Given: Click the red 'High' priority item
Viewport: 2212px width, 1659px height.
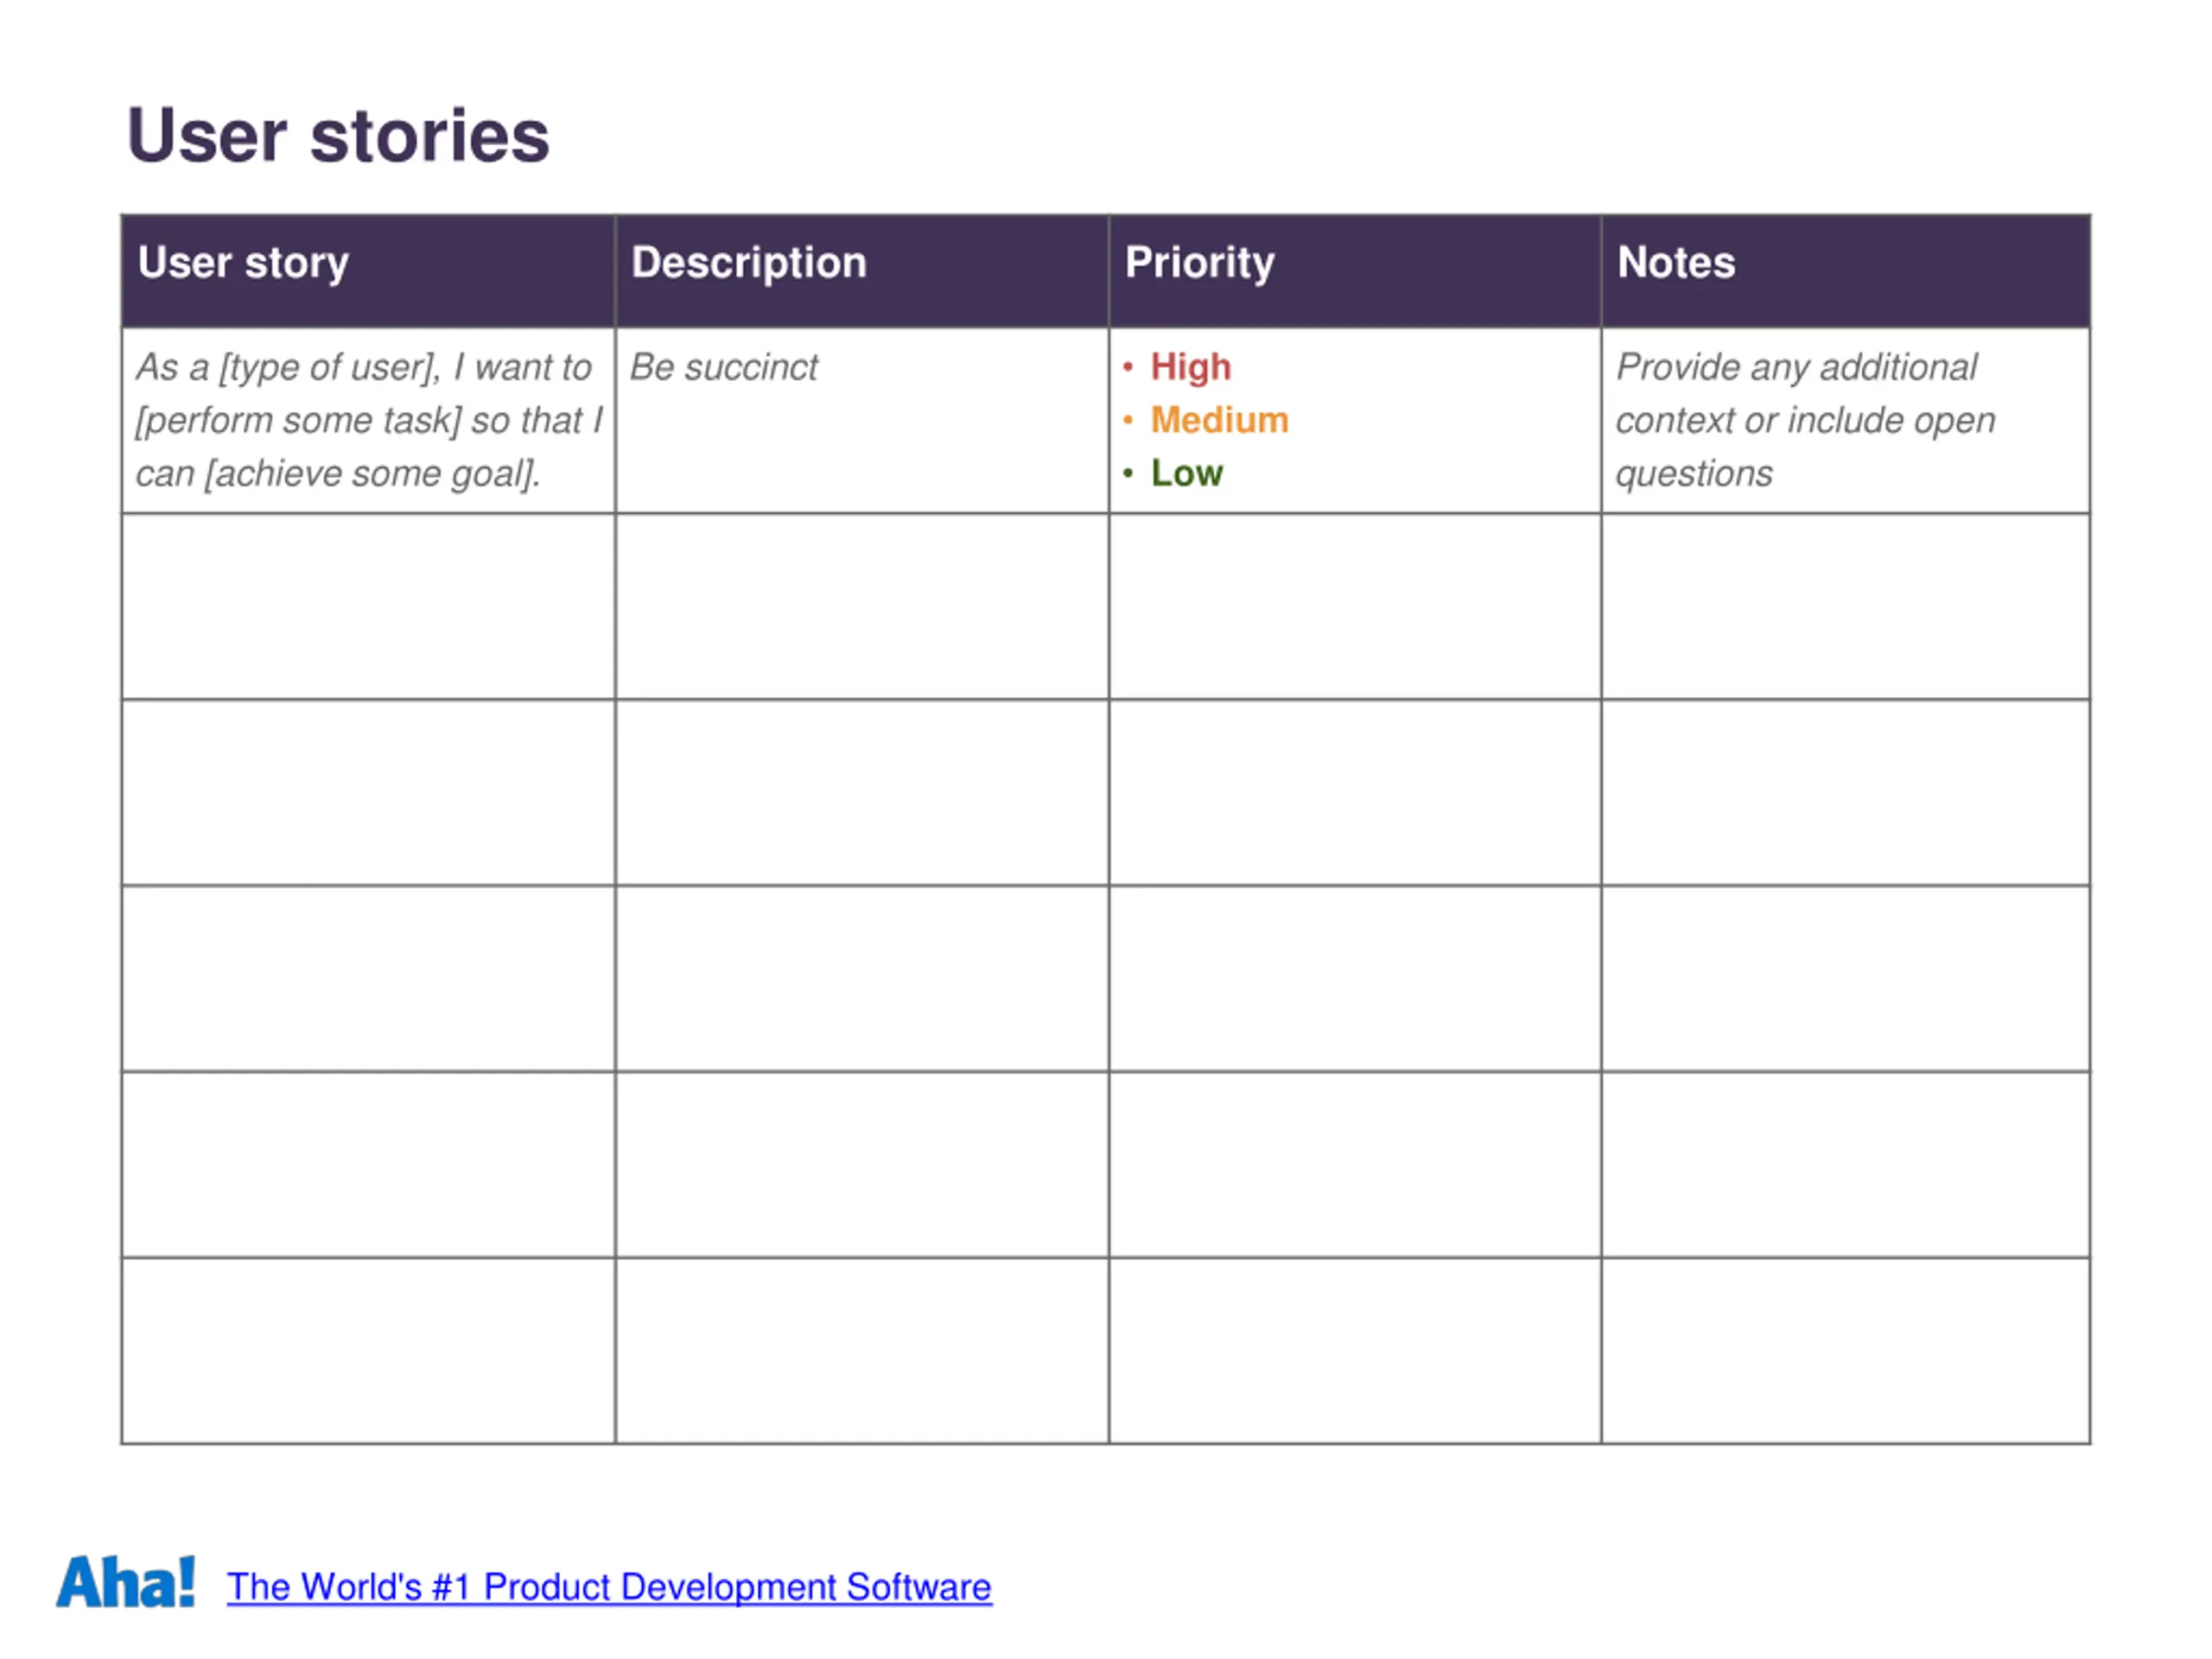Looking at the screenshot, I should [x=1190, y=367].
